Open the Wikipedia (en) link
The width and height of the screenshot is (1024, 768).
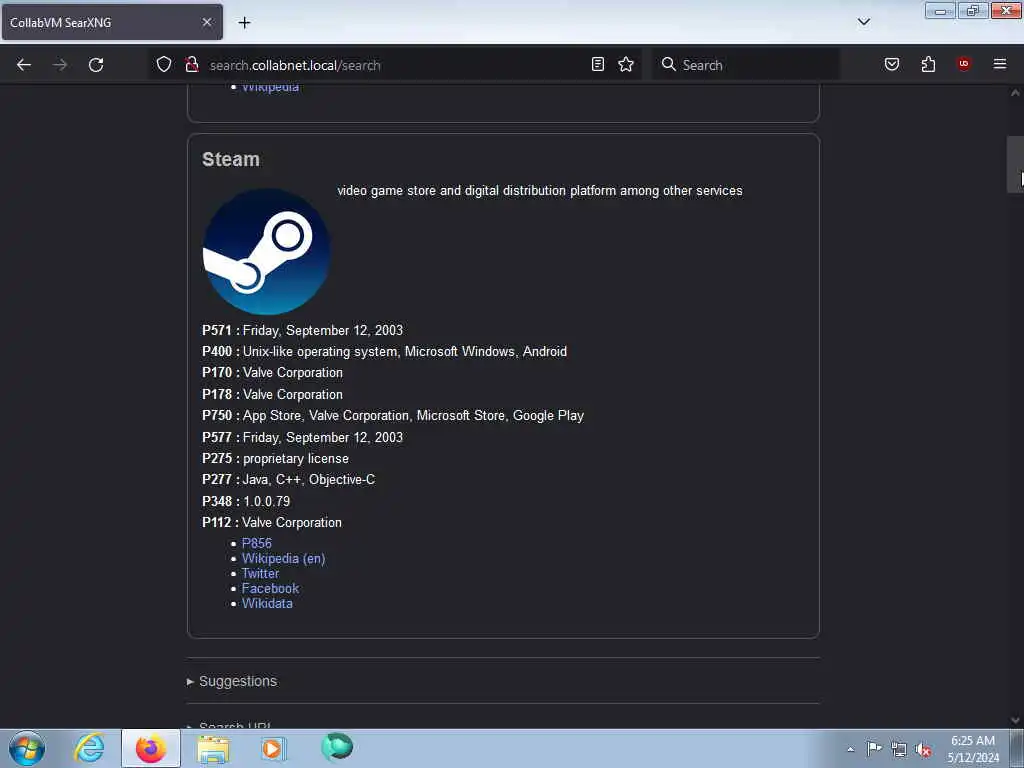[x=283, y=558]
